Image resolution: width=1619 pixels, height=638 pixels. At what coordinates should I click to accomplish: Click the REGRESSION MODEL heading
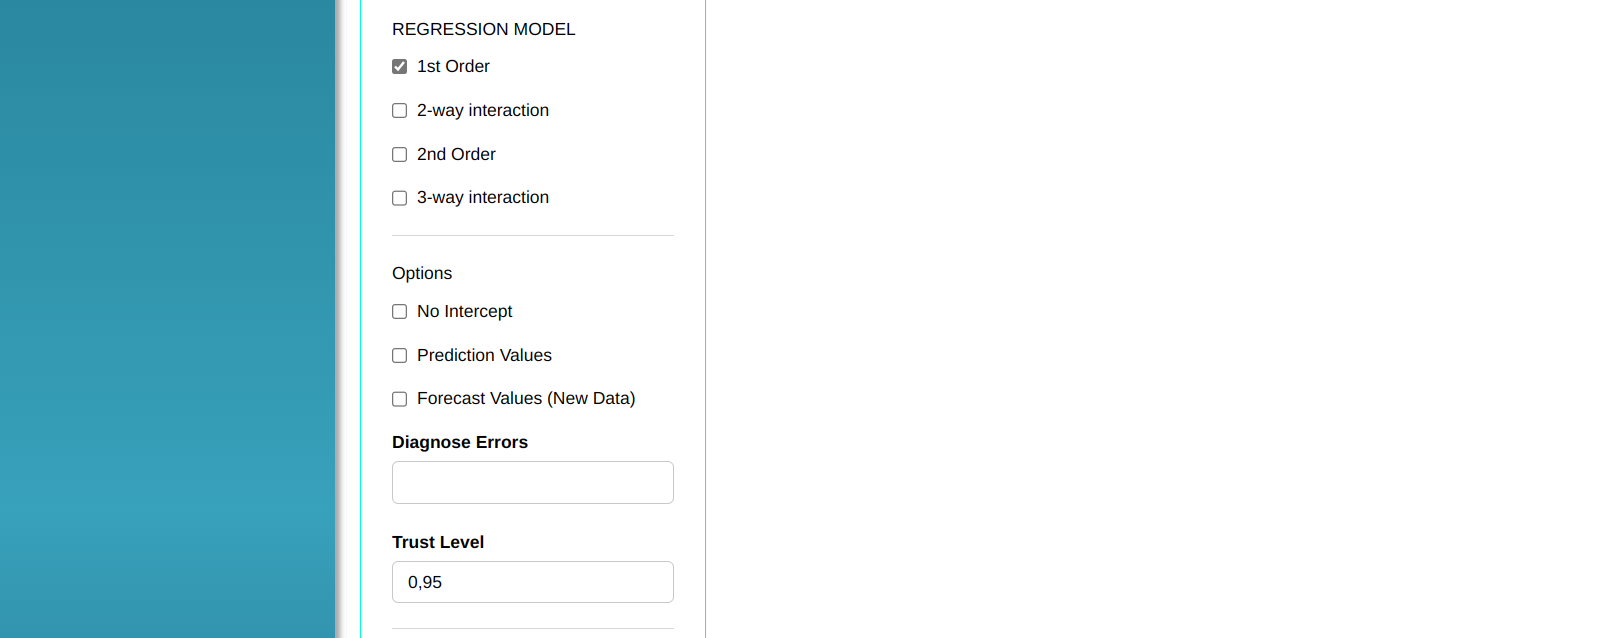pyautogui.click(x=484, y=30)
